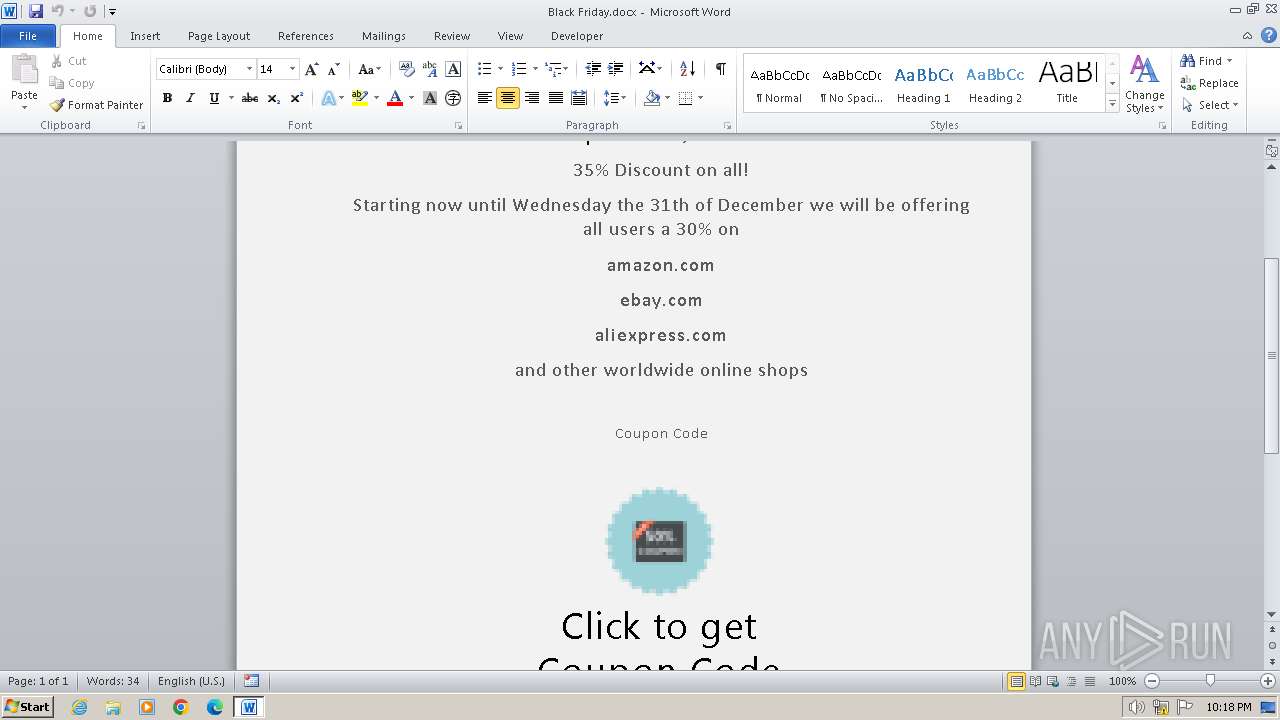Image resolution: width=1280 pixels, height=720 pixels.
Task: Click Grow Font icon
Action: (x=312, y=69)
